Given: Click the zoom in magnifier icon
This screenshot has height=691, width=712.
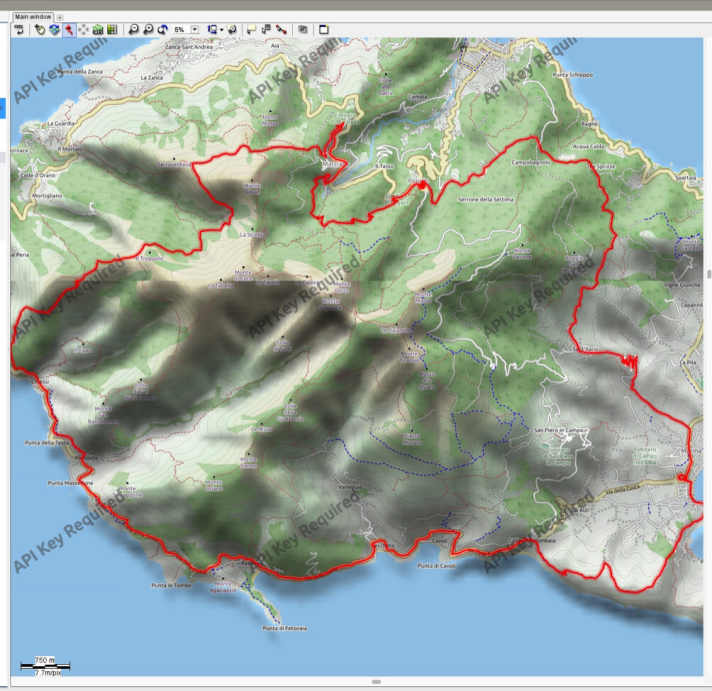Looking at the screenshot, I should pyautogui.click(x=133, y=30).
